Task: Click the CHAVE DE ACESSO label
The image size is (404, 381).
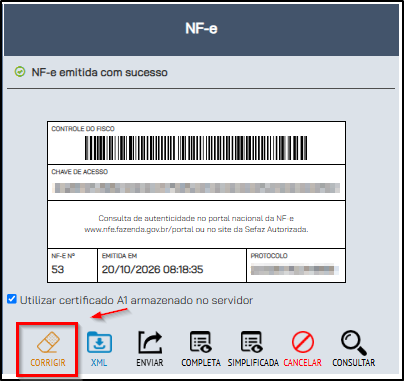Action: click(x=80, y=172)
